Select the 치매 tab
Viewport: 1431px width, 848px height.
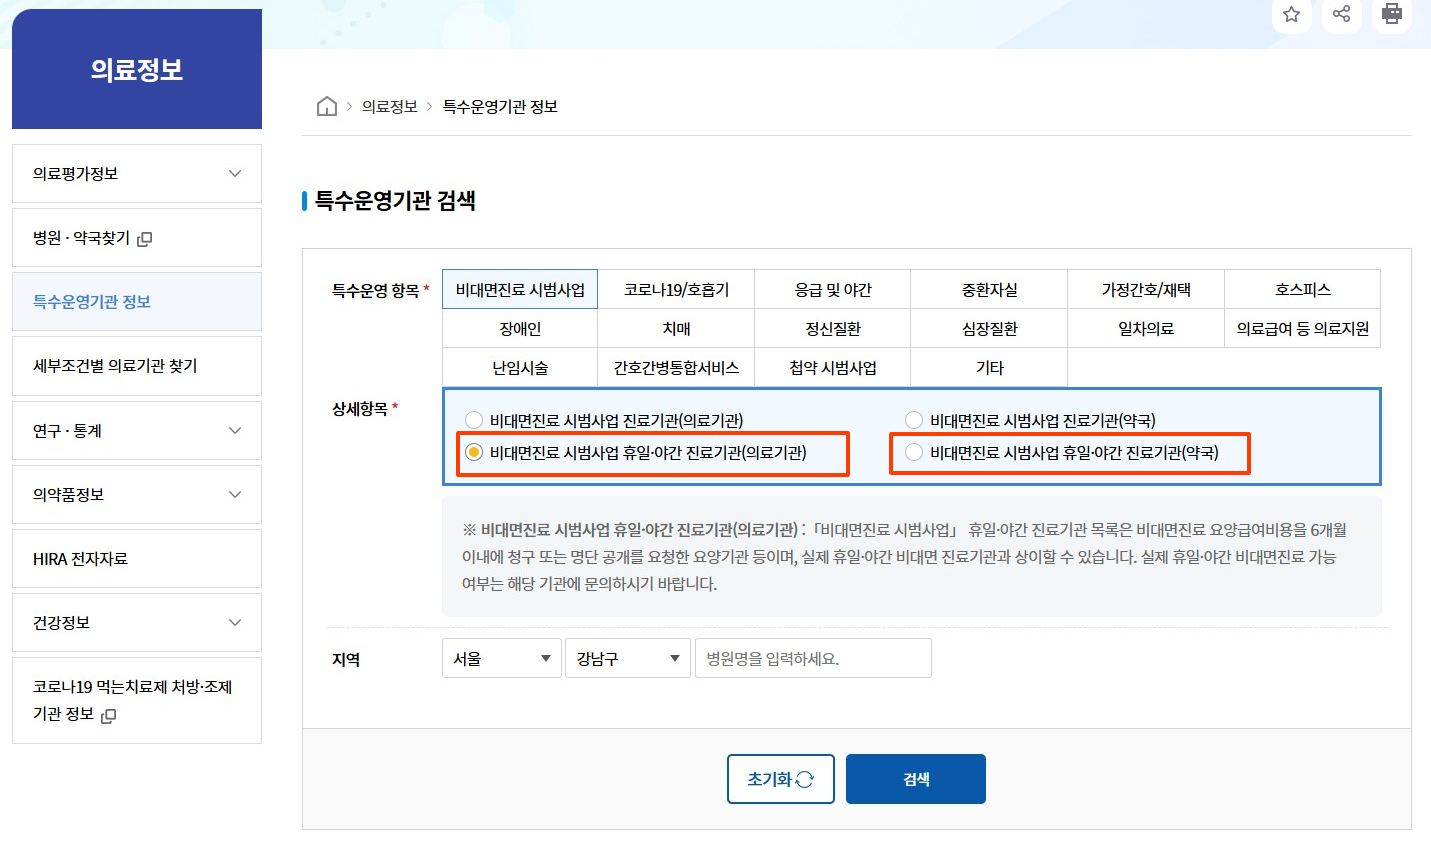click(676, 328)
